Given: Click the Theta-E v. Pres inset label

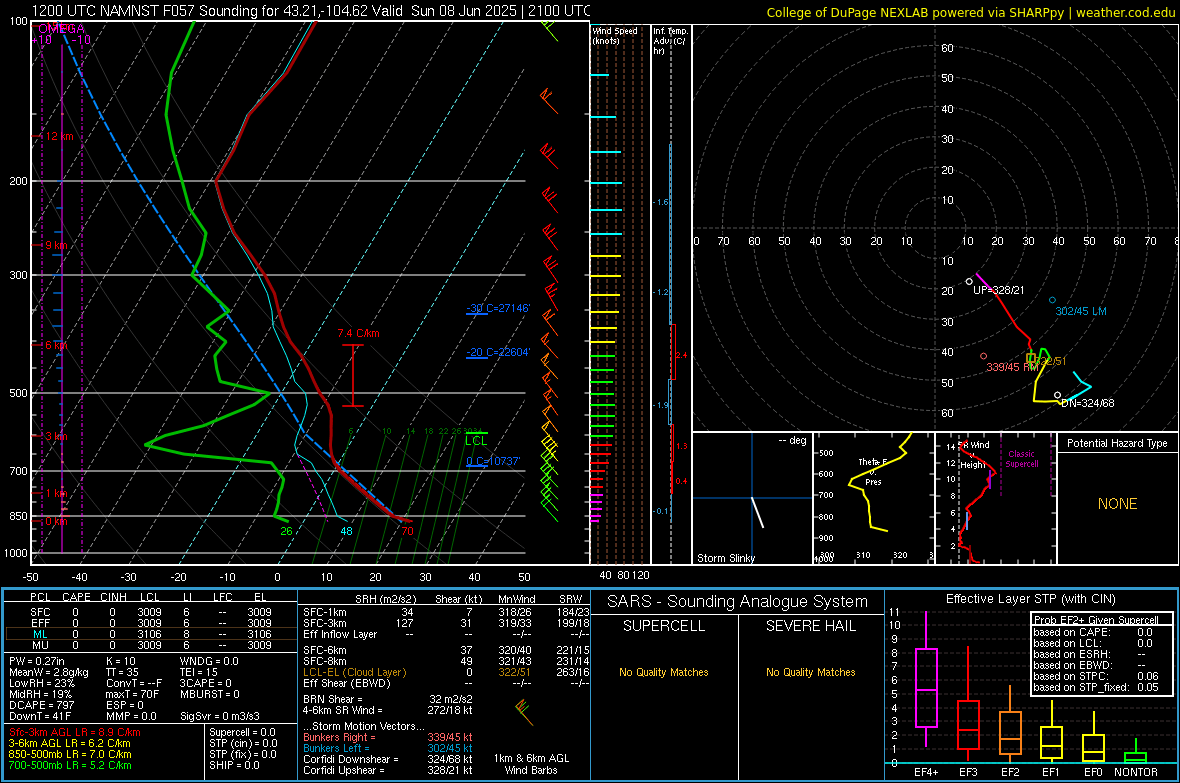Looking at the screenshot, I should pyautogui.click(x=873, y=471).
